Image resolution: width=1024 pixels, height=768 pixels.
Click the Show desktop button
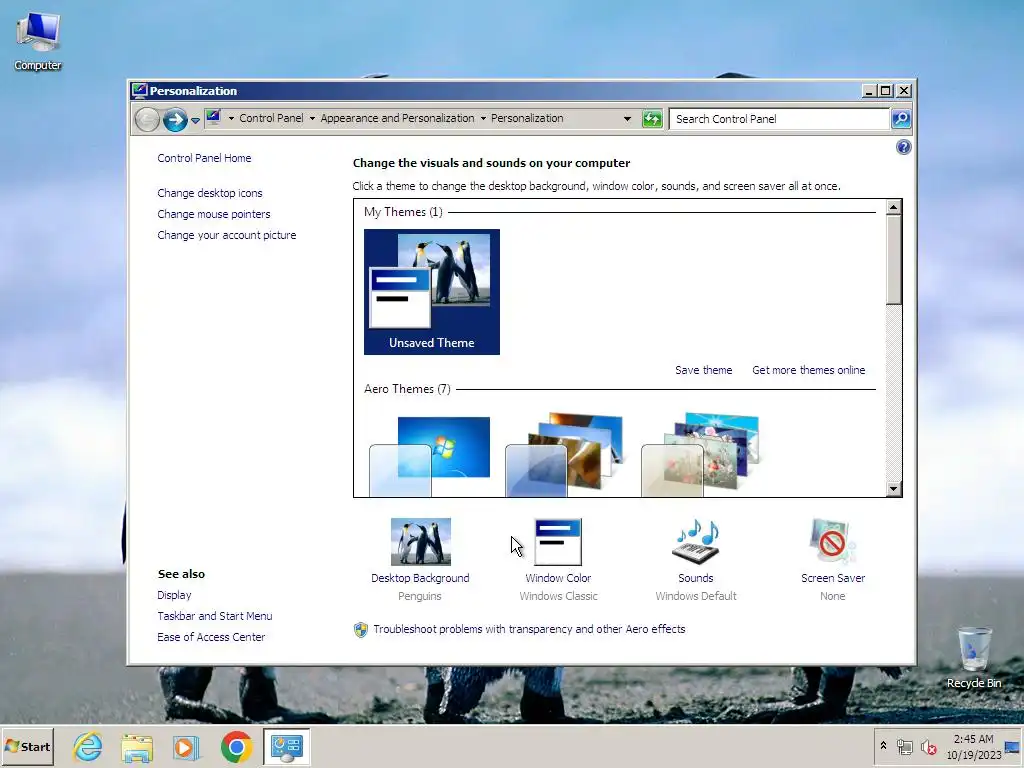[1014, 746]
